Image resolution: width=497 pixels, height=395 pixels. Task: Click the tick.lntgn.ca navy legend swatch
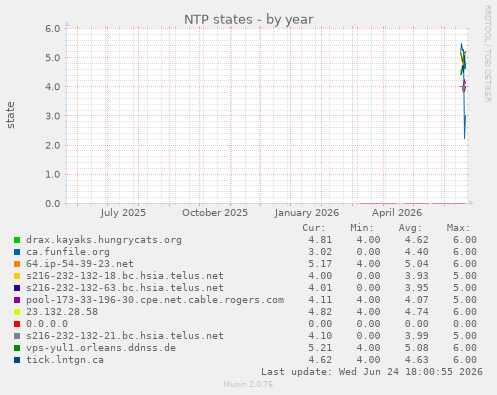pos(17,360)
